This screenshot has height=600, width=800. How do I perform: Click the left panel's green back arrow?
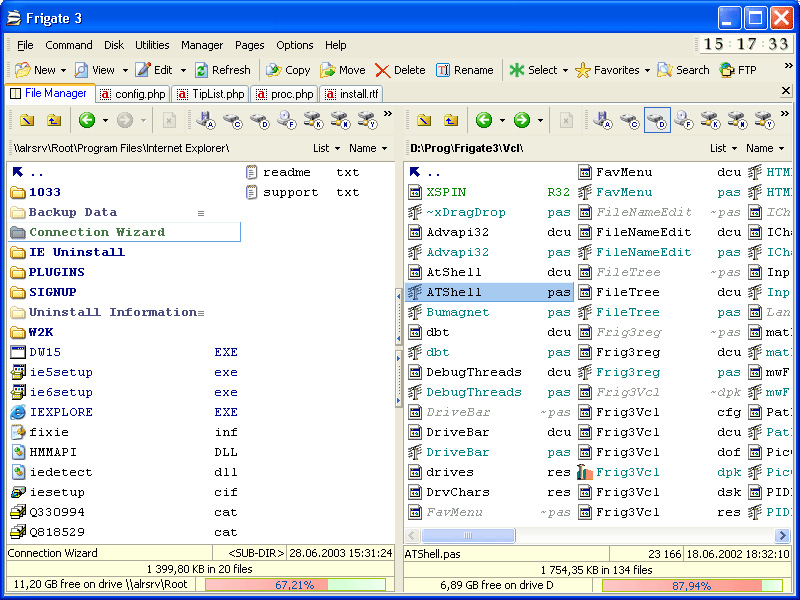[x=86, y=120]
